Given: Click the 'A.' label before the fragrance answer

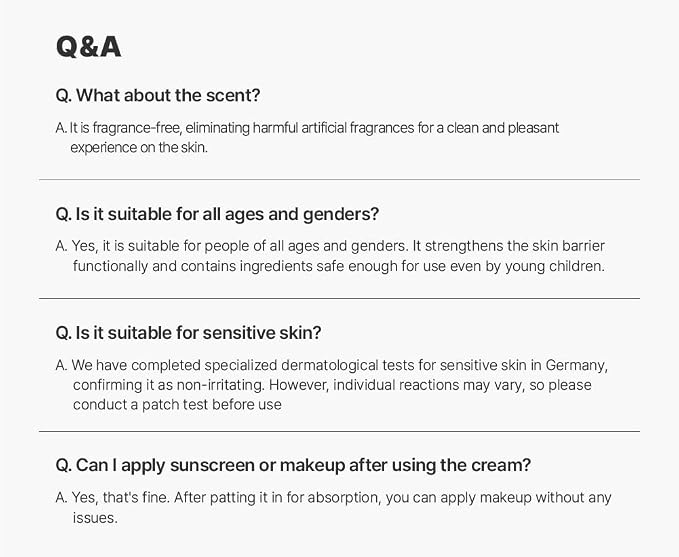Looking at the screenshot, I should click(x=61, y=128).
